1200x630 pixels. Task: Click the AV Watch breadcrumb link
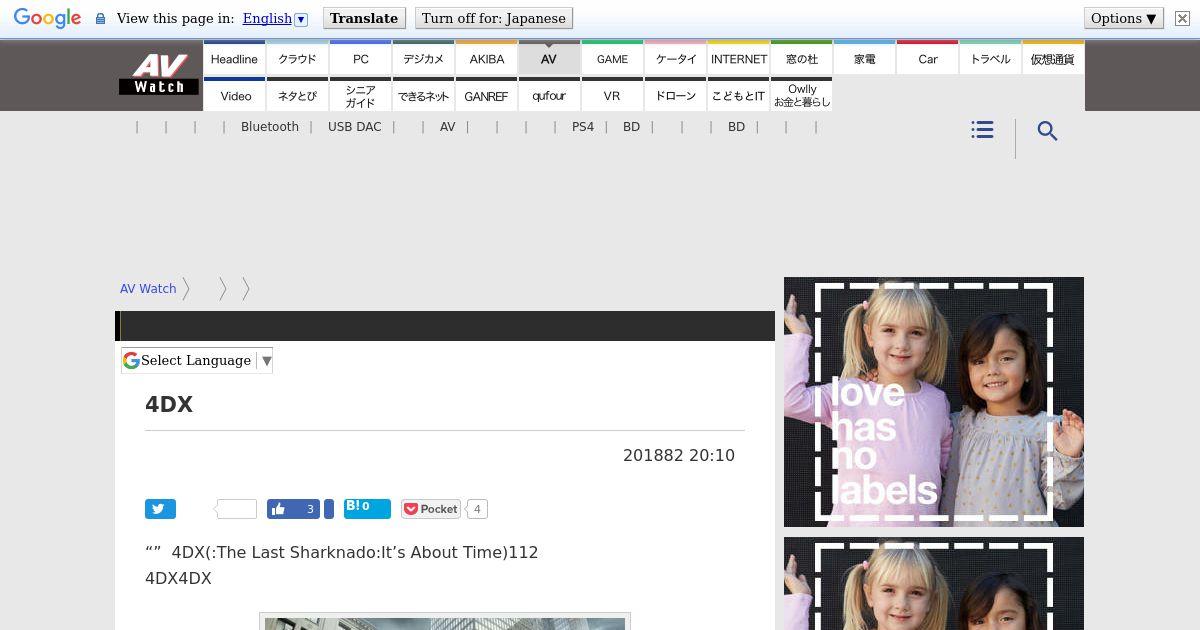148,288
